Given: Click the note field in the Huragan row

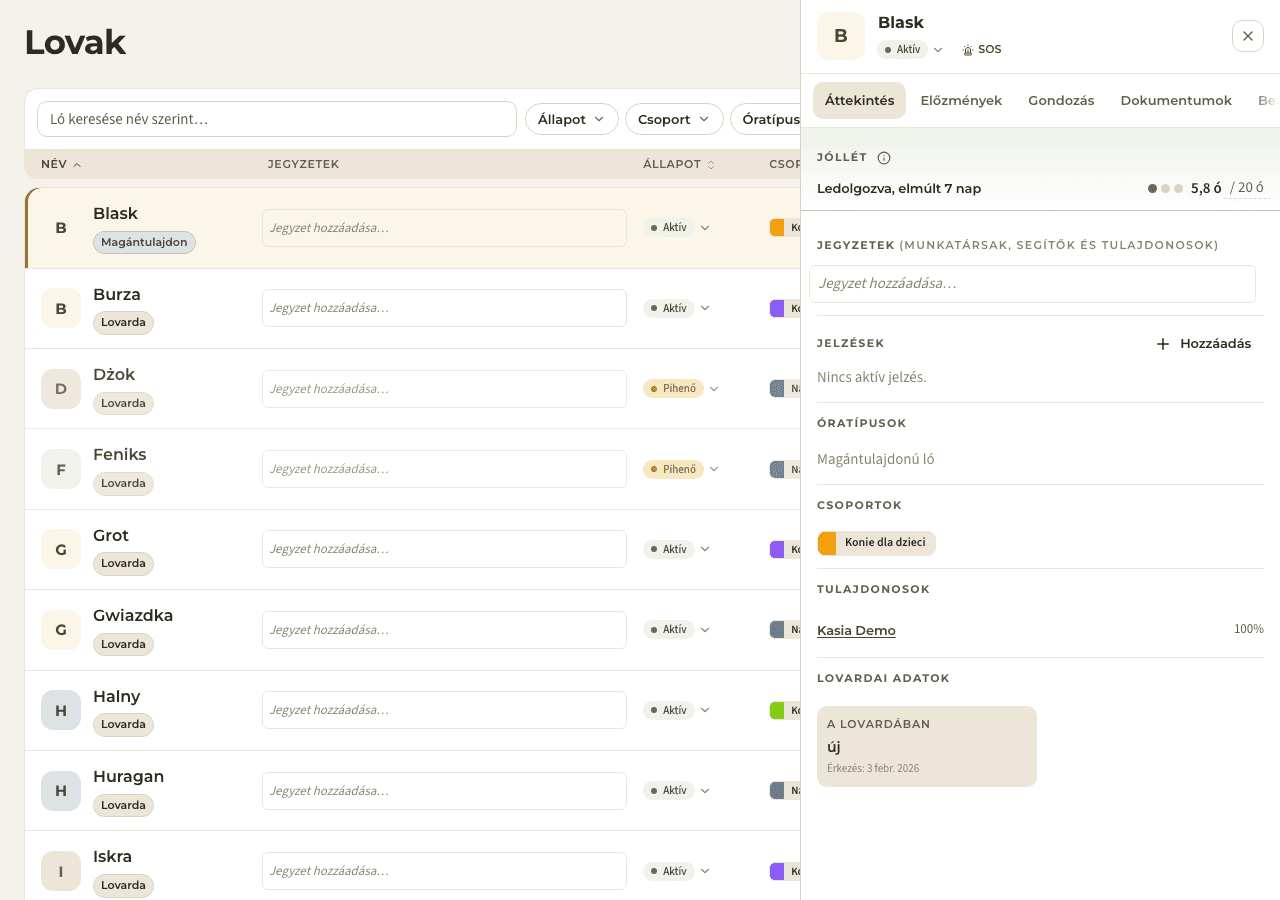Looking at the screenshot, I should tap(444, 791).
